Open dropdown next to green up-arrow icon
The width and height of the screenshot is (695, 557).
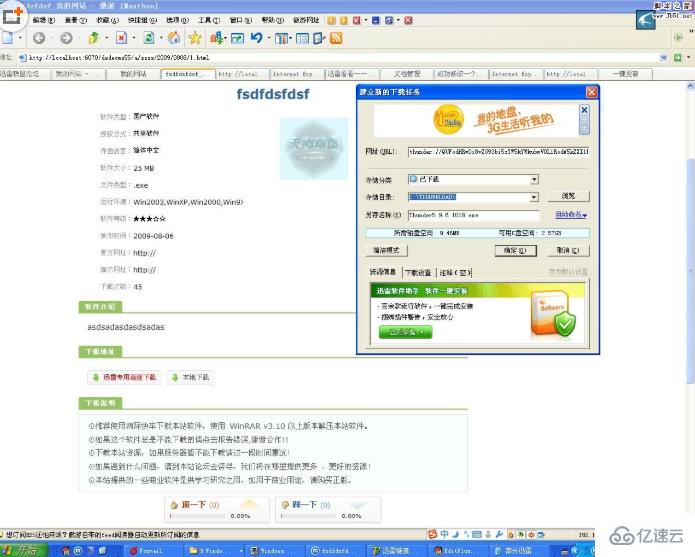[x=106, y=39]
